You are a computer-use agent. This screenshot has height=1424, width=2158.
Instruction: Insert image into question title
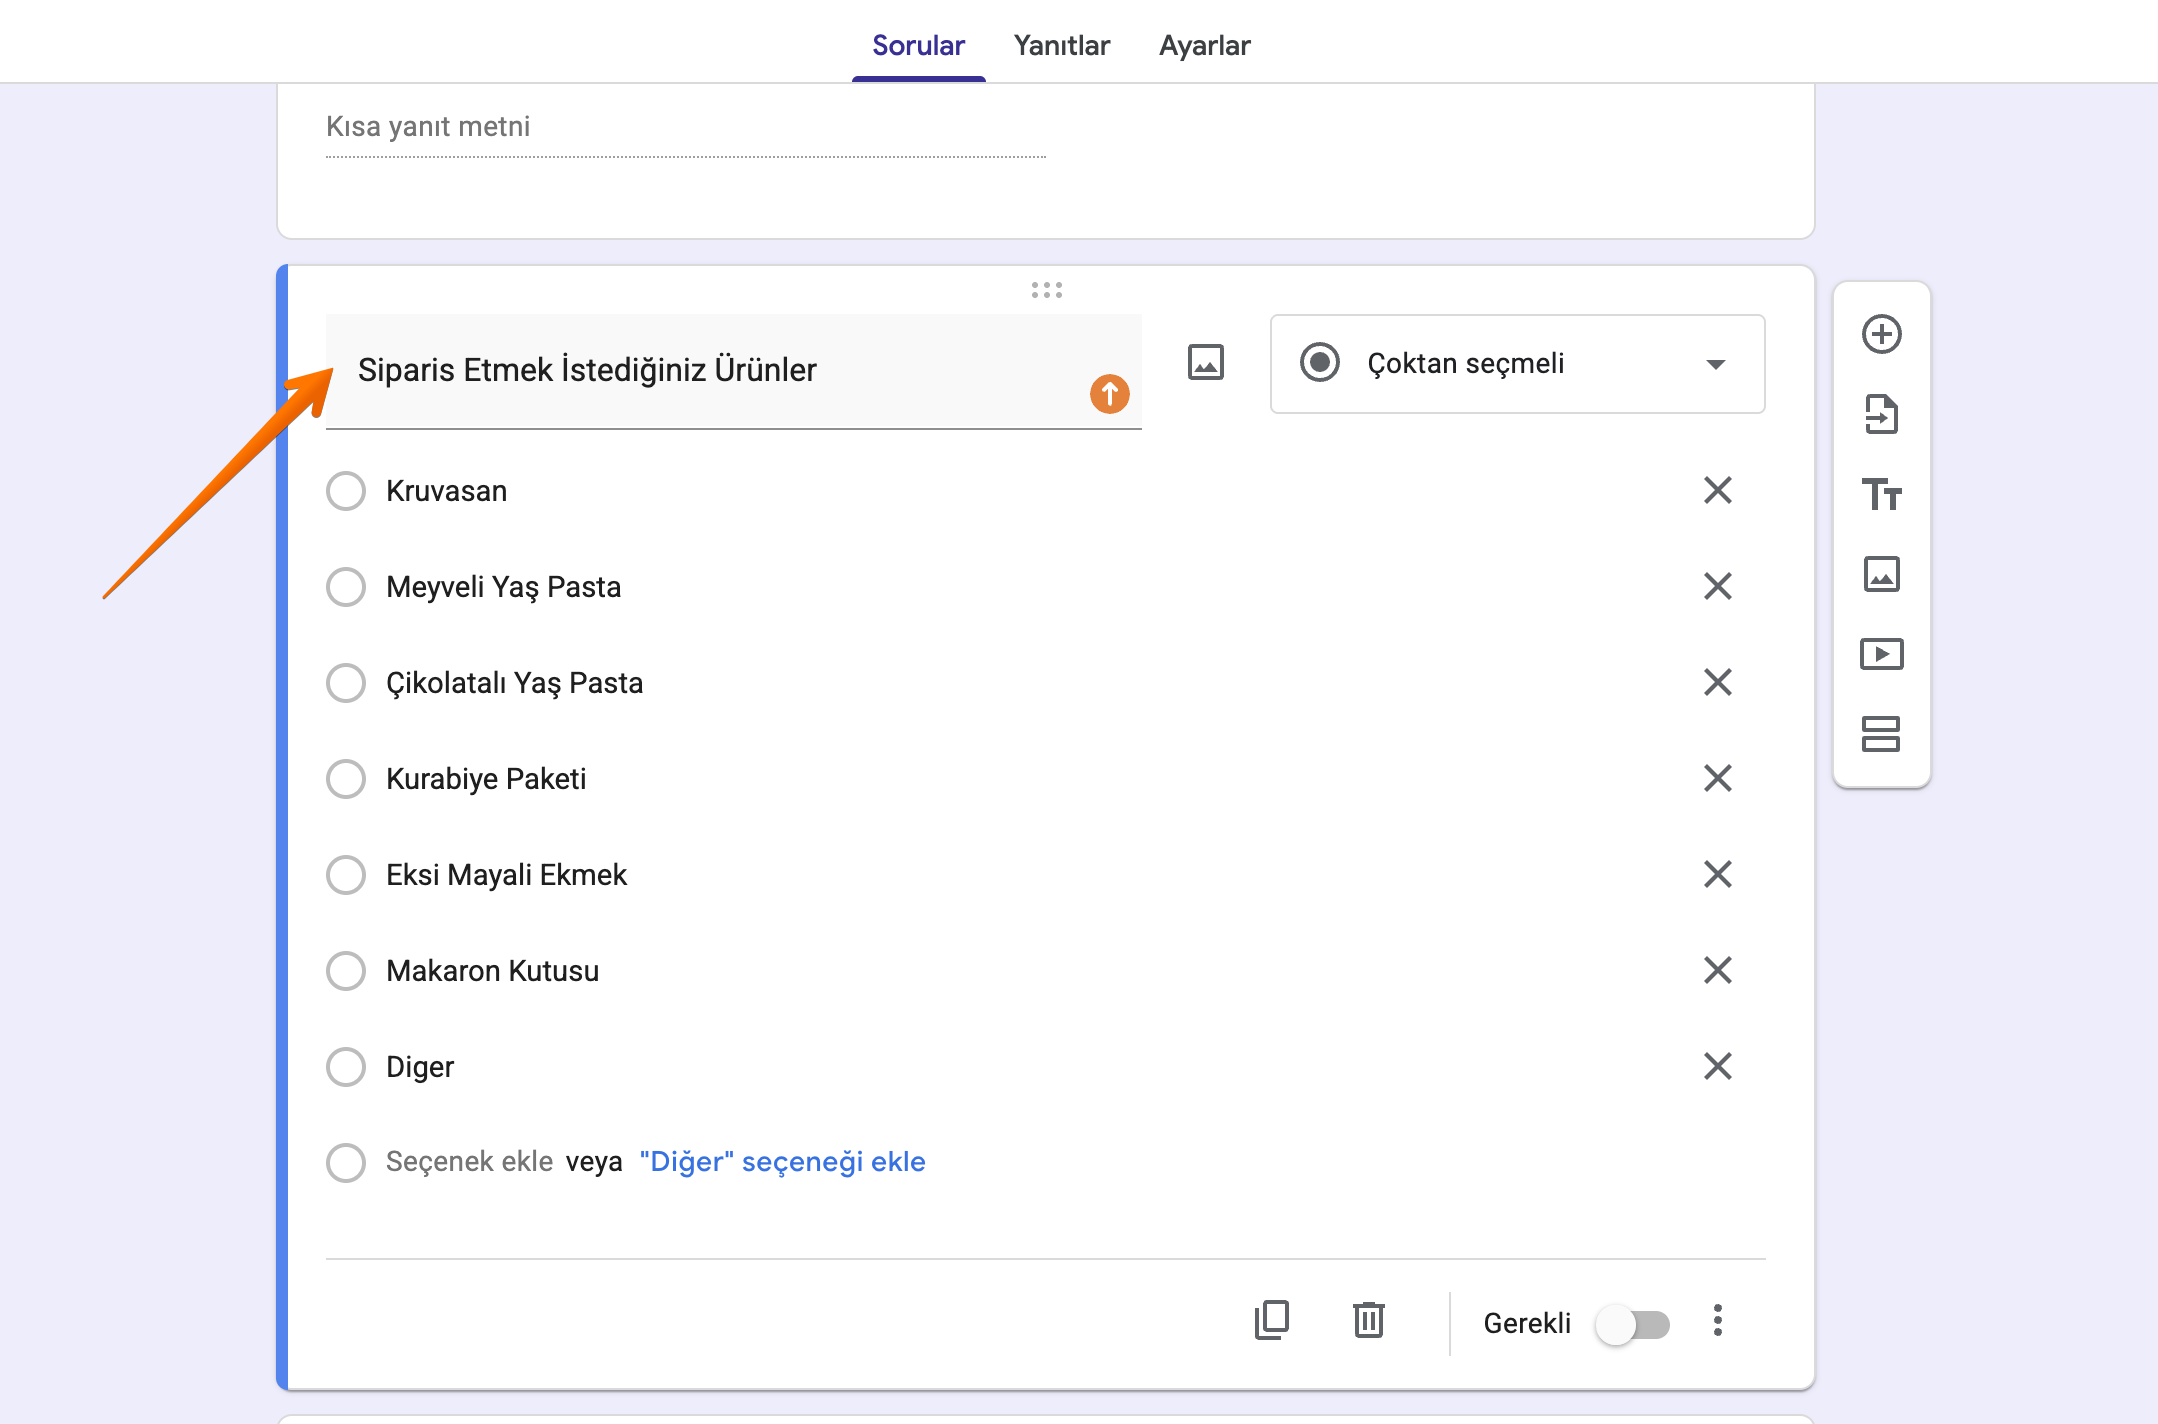(x=1205, y=362)
